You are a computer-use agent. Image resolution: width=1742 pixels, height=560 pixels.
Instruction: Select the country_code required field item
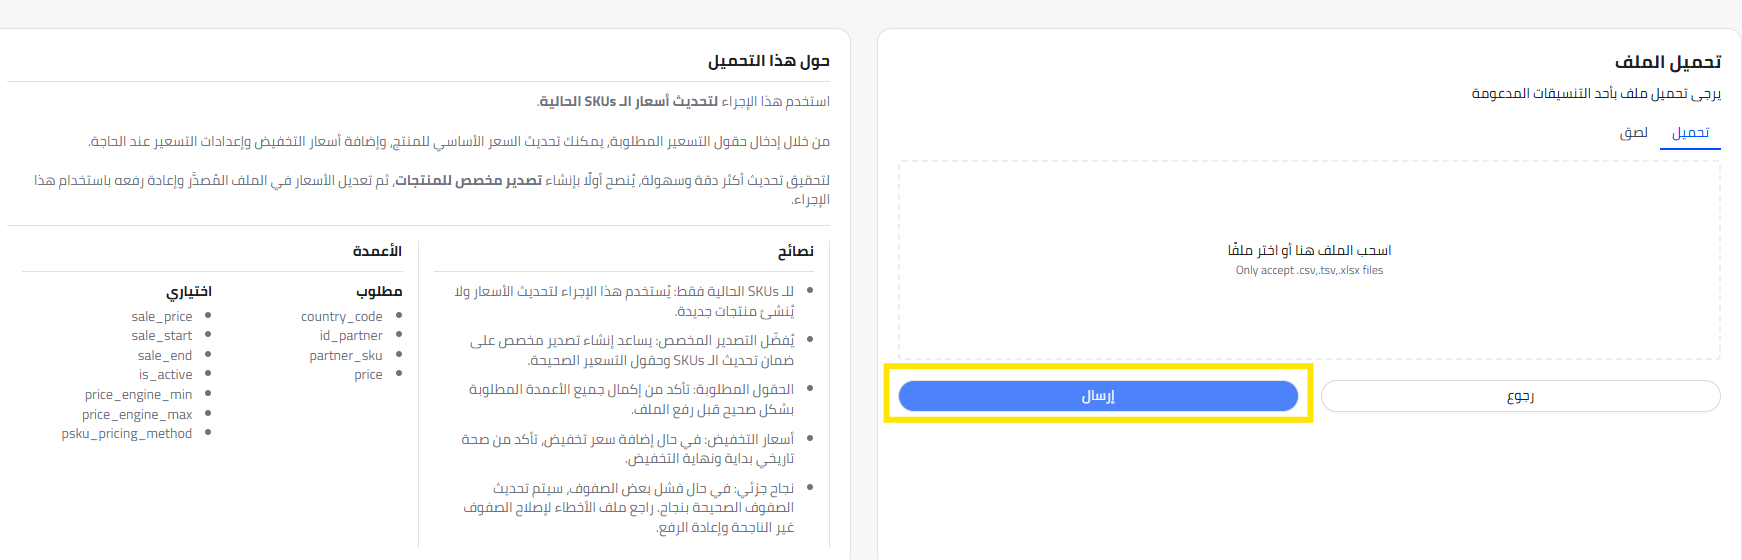coord(342,316)
